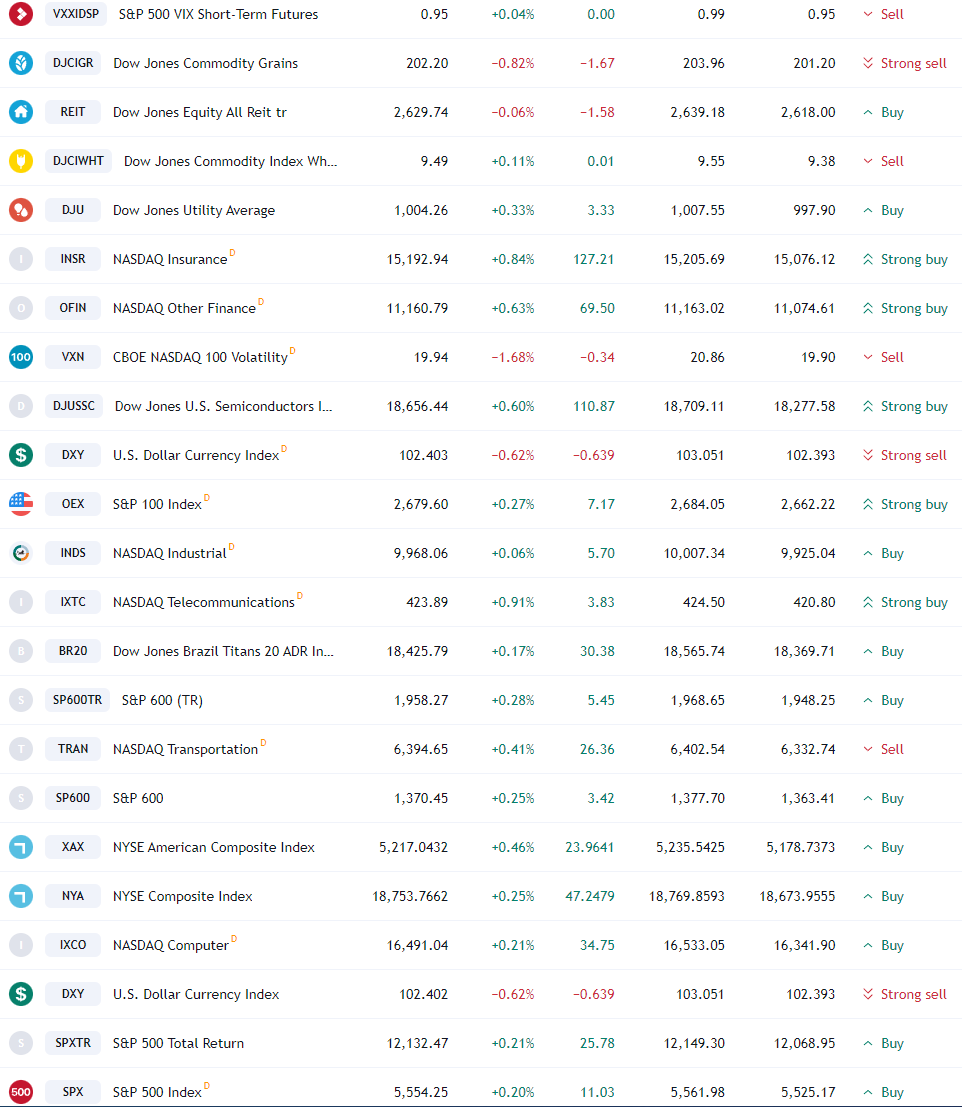Click the DJU red utility logo icon
The width and height of the screenshot is (962, 1107).
[21, 210]
